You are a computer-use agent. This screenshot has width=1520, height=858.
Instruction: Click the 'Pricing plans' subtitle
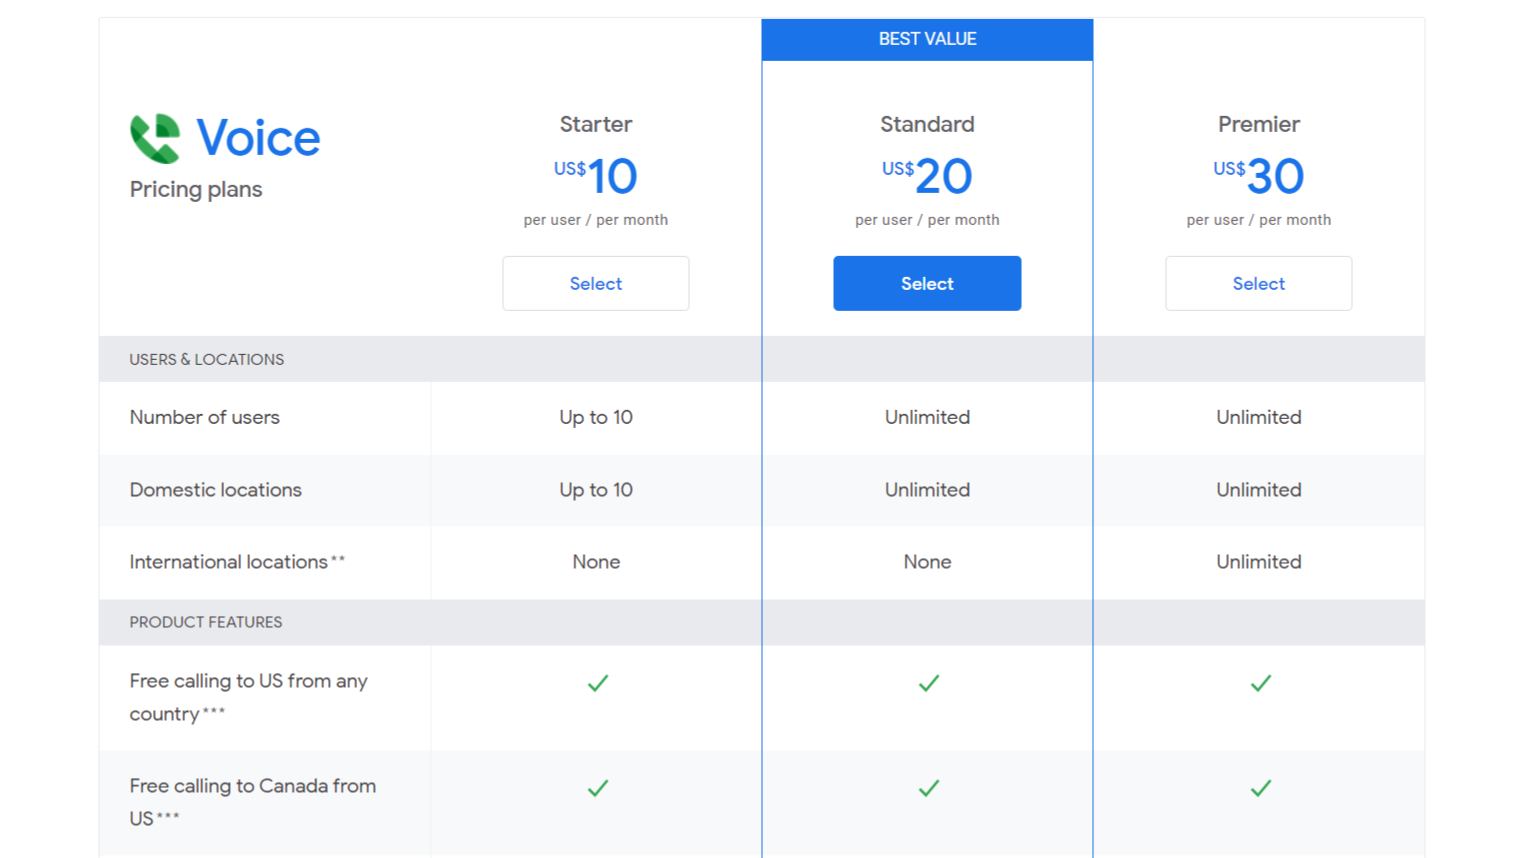click(x=196, y=189)
